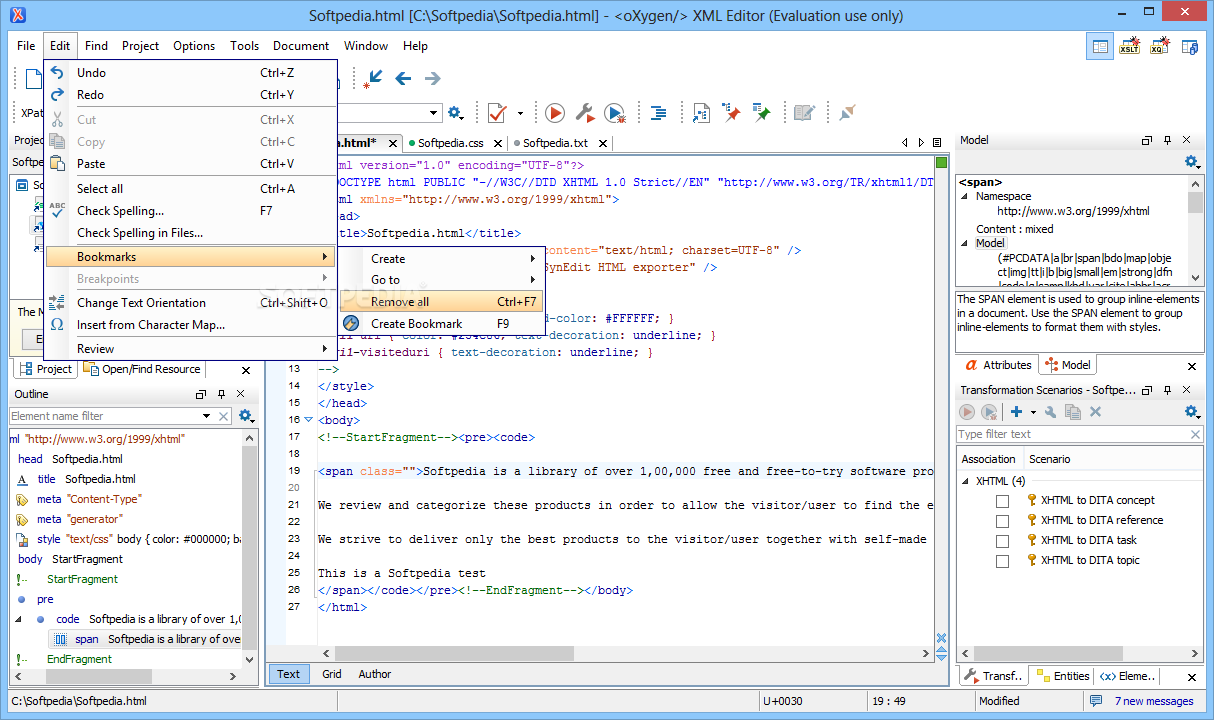Open XPath settings gear icon
1214x720 pixels.
point(456,113)
